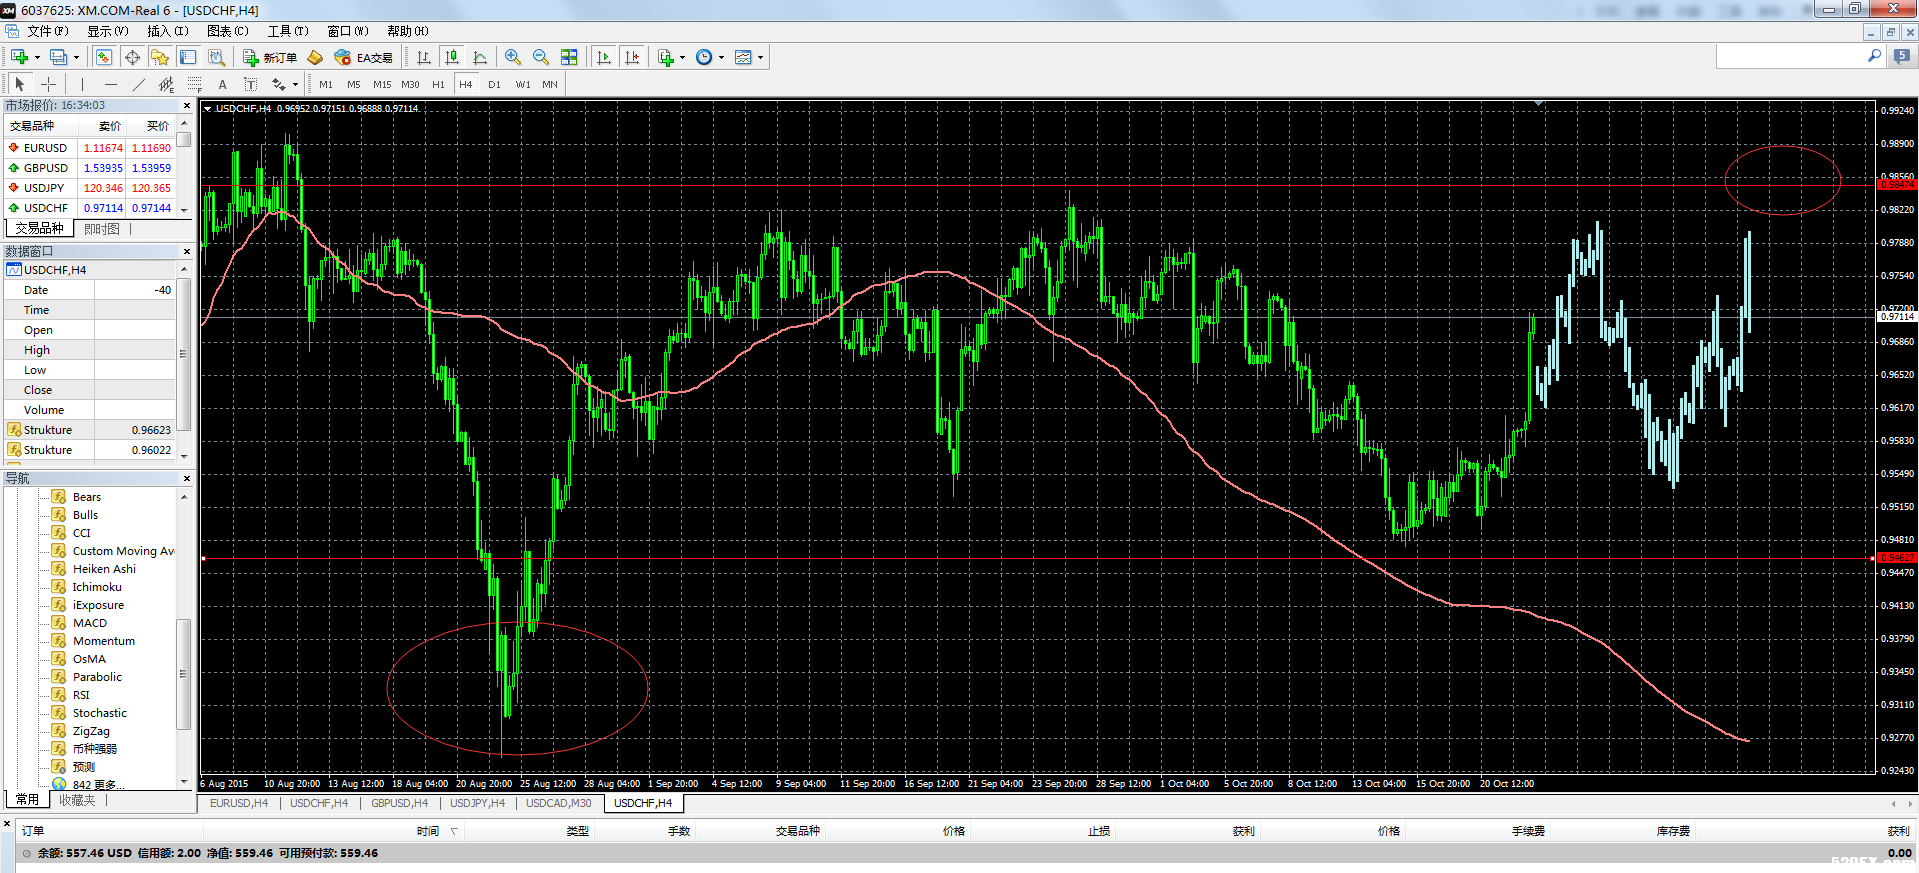The height and width of the screenshot is (873, 1919).
Task: Expand the Periods dropdown arrow
Action: pos(721,57)
